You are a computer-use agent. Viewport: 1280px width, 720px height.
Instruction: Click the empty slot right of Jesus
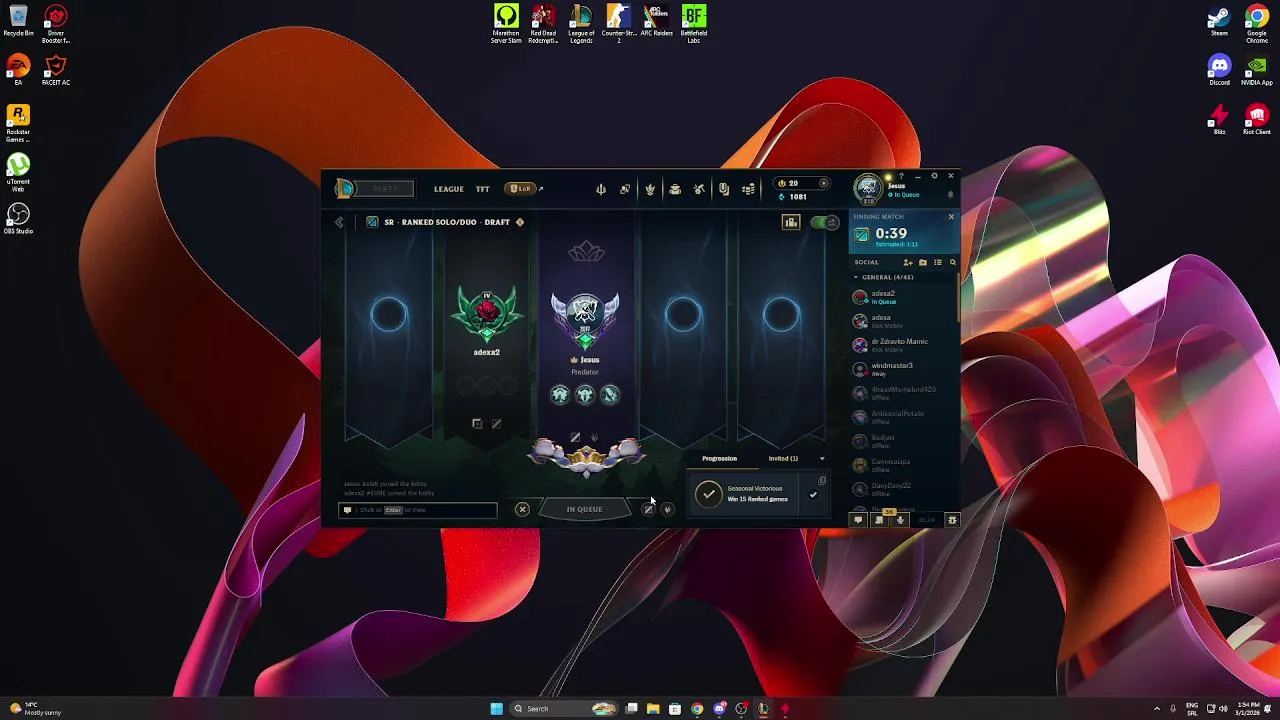point(683,315)
